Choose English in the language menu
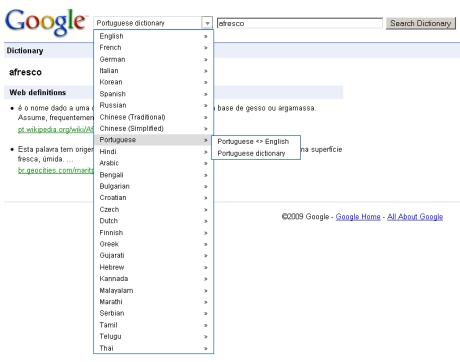The height and width of the screenshot is (362, 460). point(153,36)
